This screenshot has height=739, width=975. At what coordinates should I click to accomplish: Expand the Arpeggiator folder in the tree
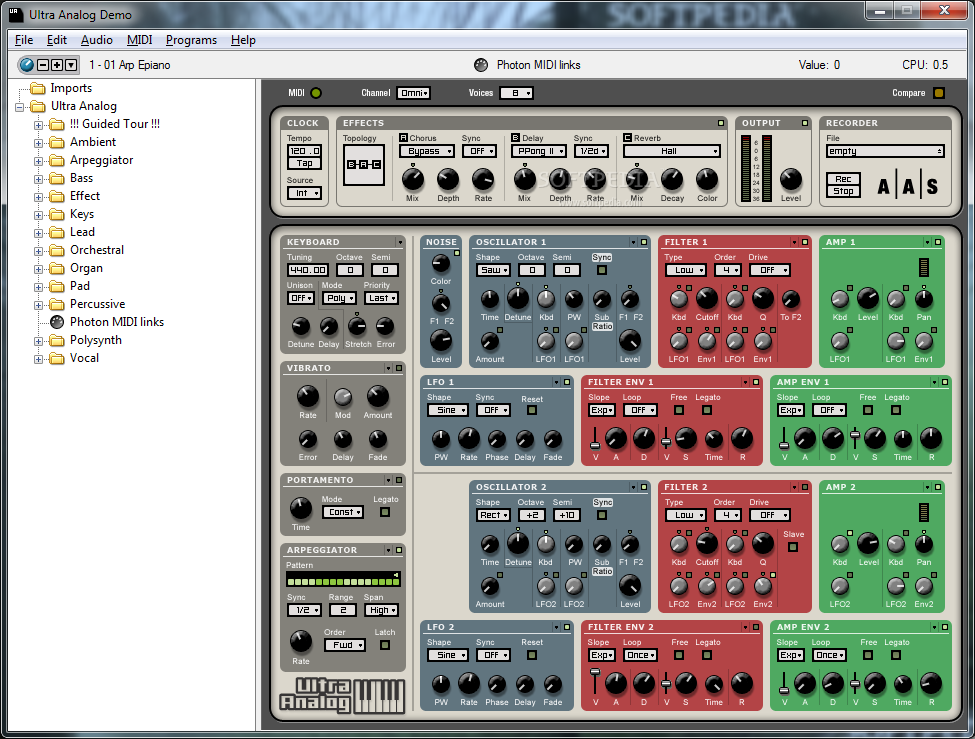(x=39, y=161)
